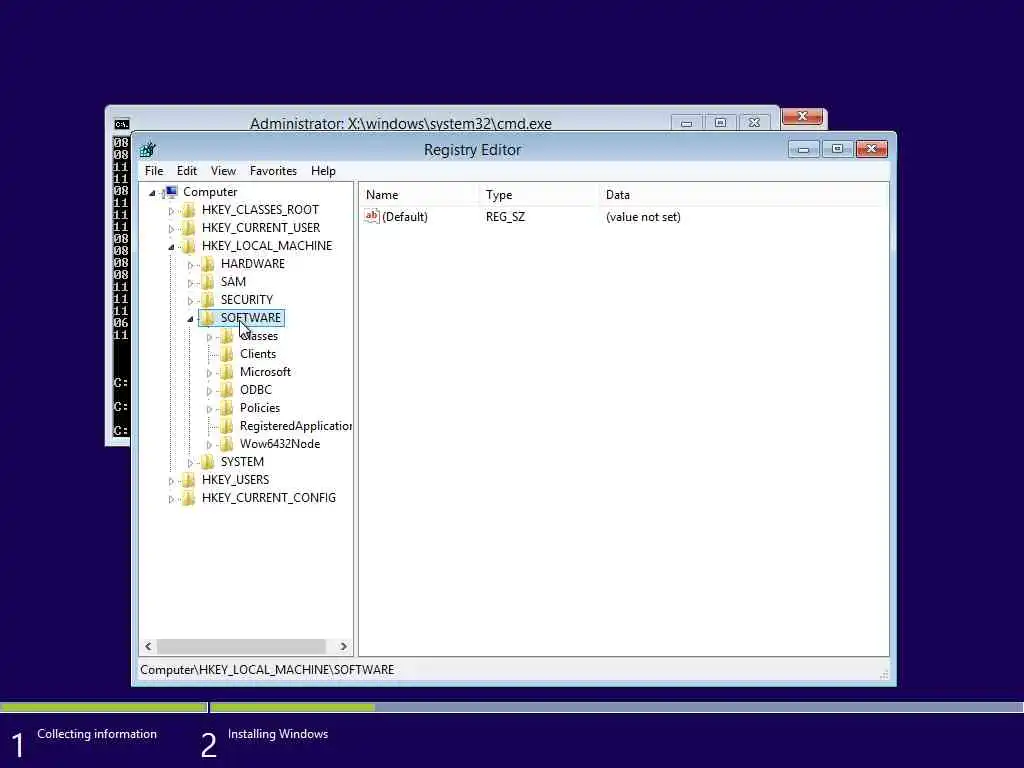Select the Policies key label
1024x768 pixels.
coord(260,408)
